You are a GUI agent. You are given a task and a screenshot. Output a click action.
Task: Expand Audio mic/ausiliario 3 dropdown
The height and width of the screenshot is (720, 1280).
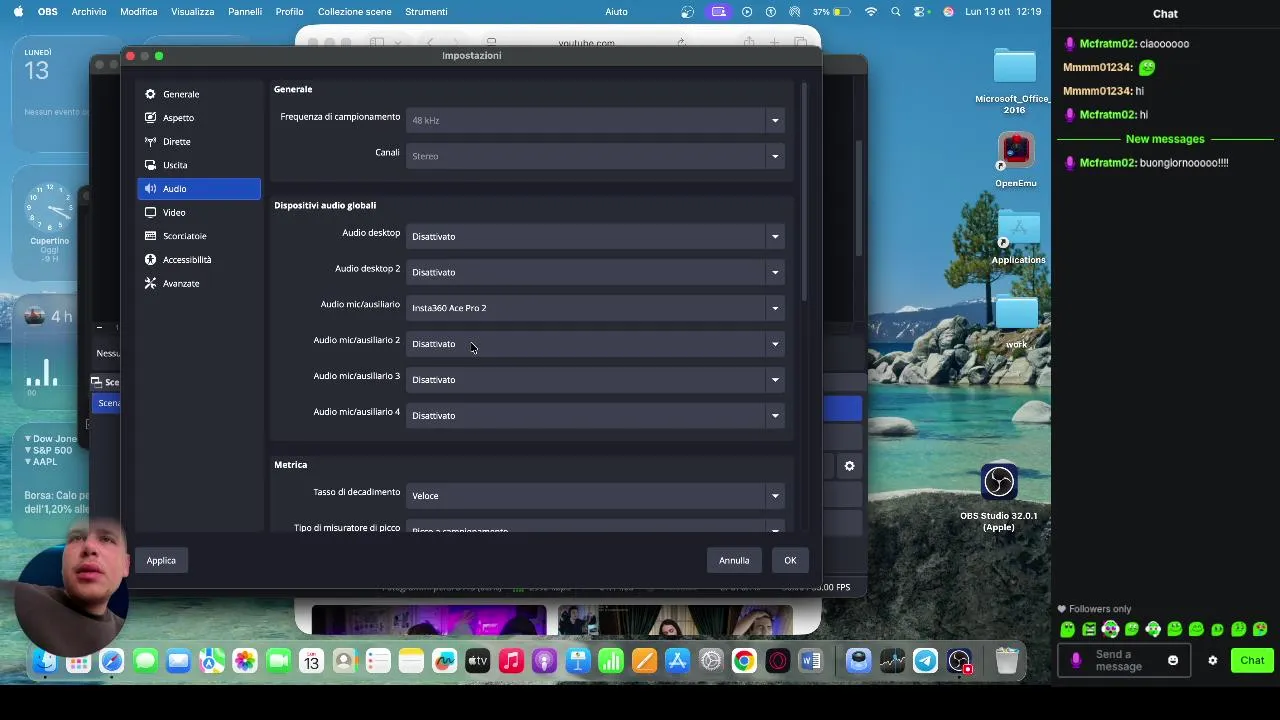(595, 380)
